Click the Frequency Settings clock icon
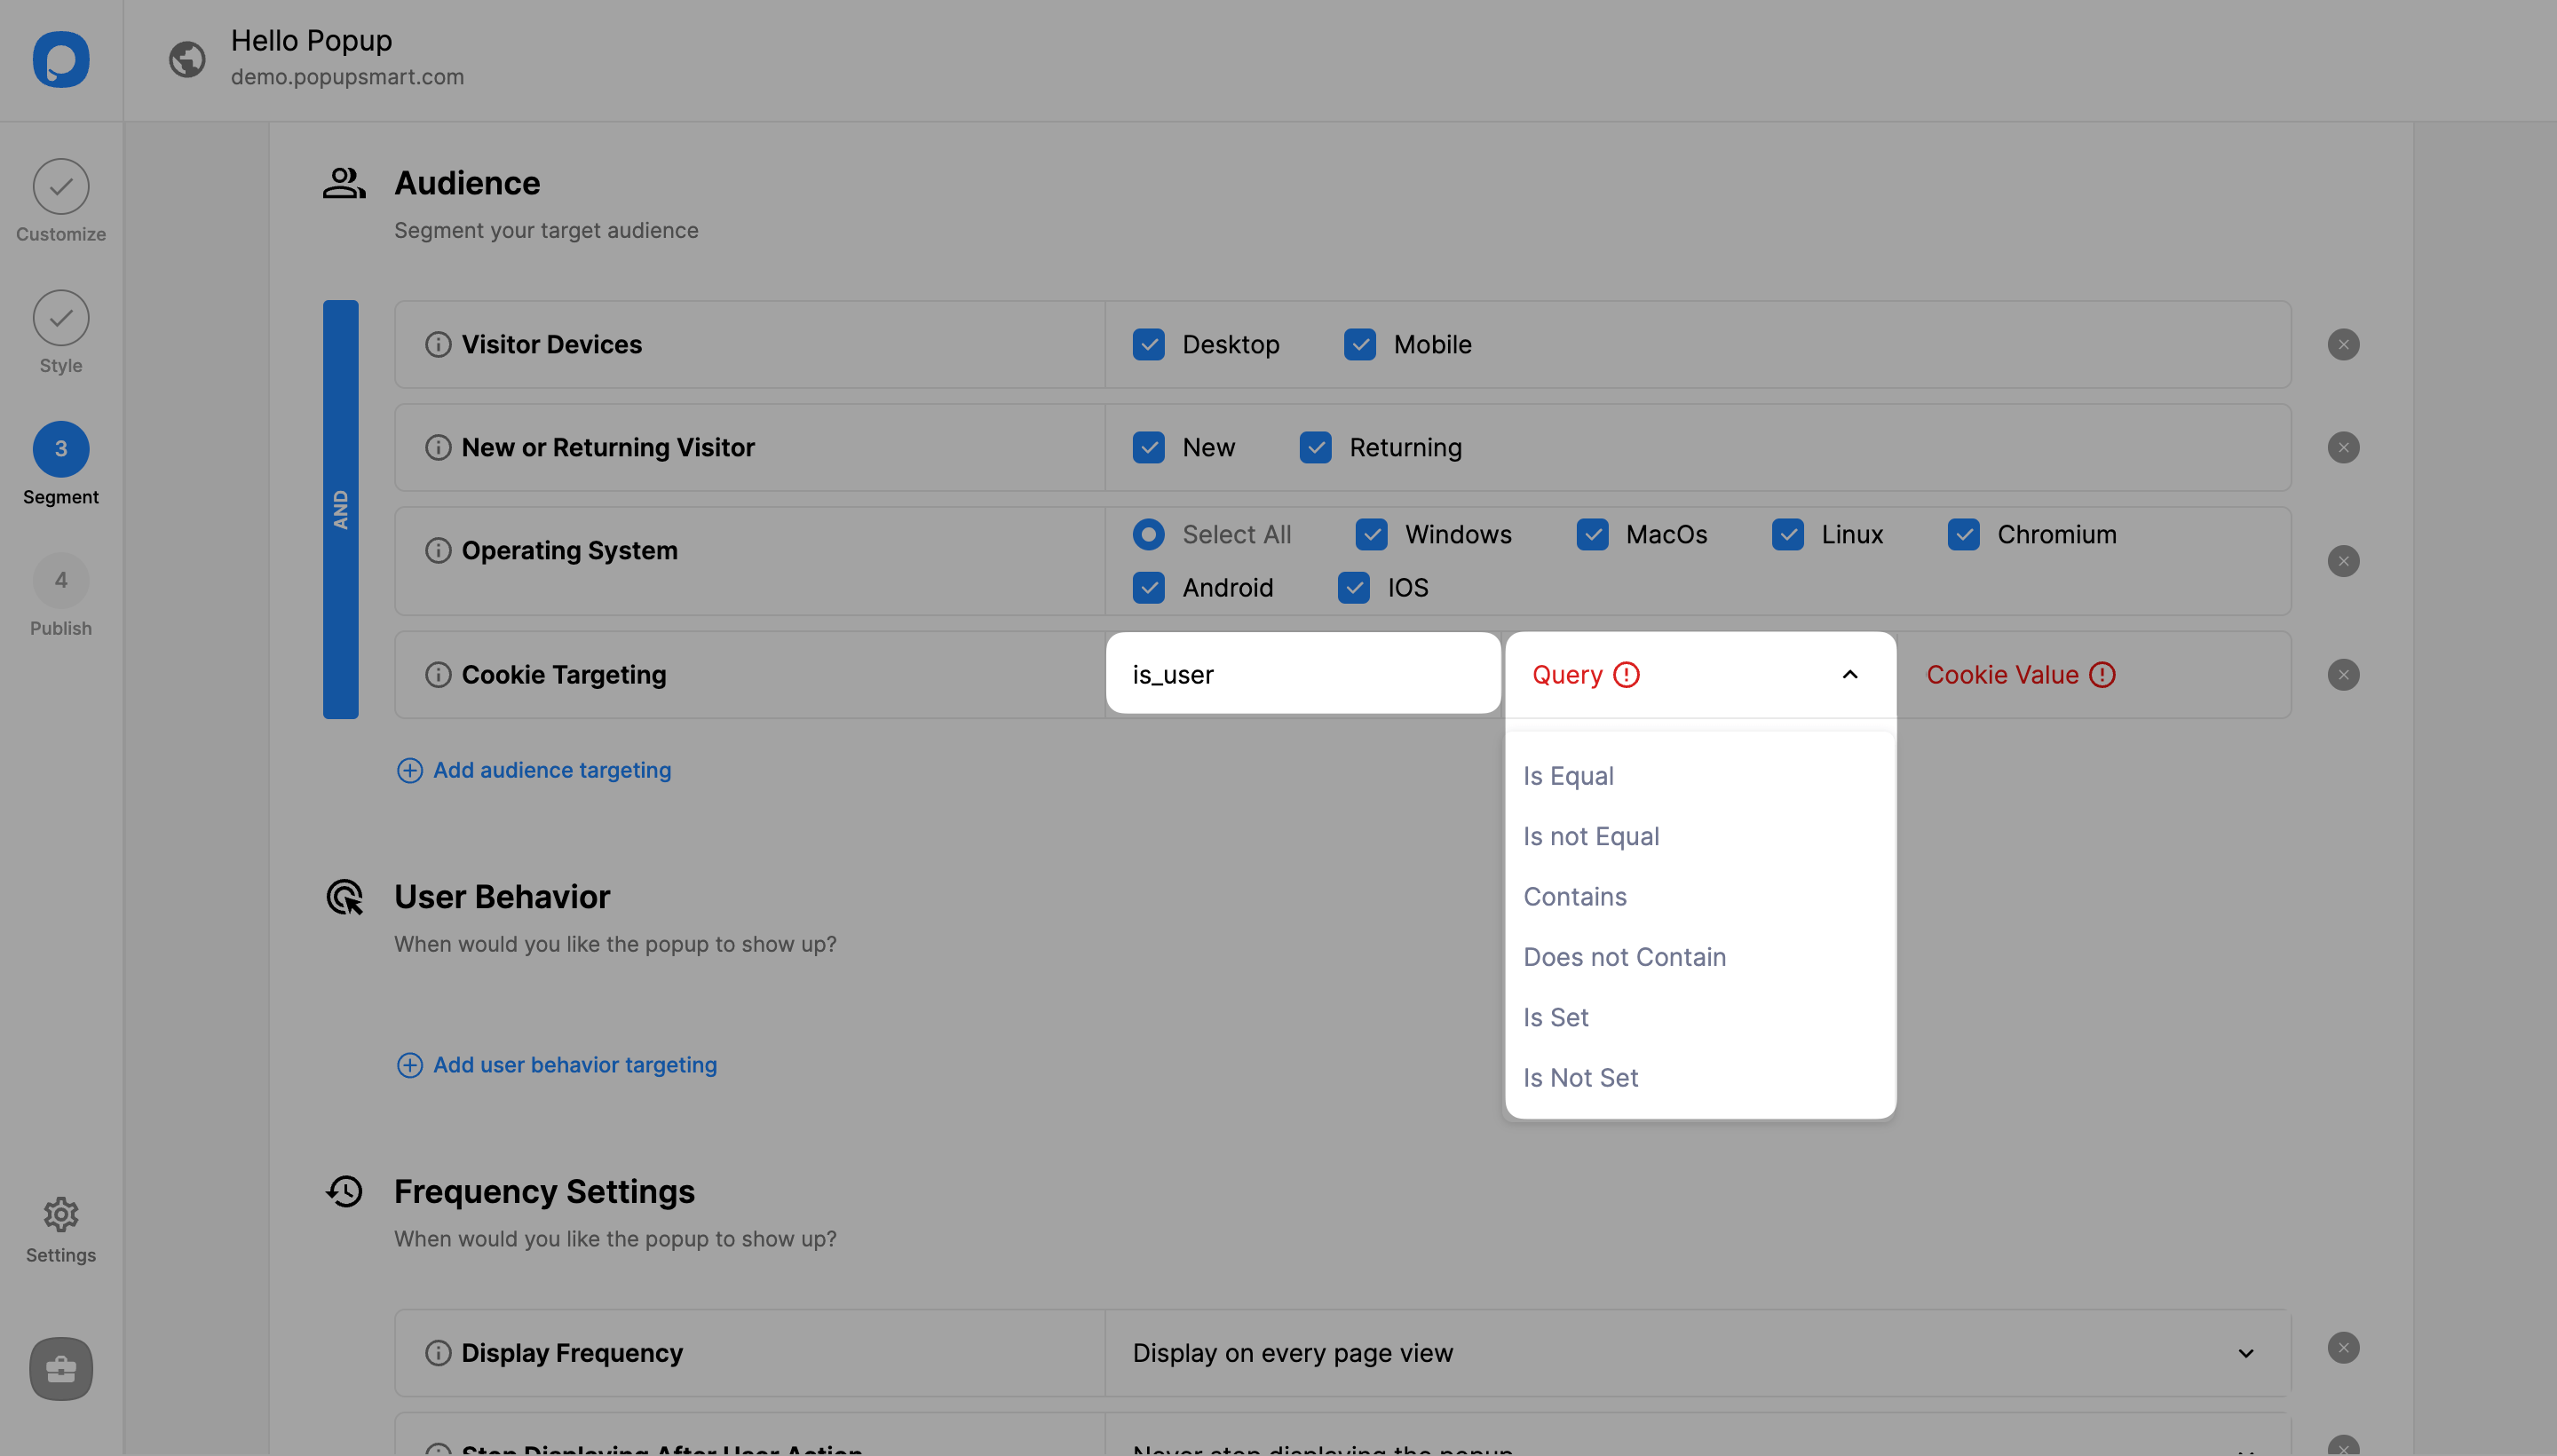2557x1456 pixels. (x=344, y=1191)
